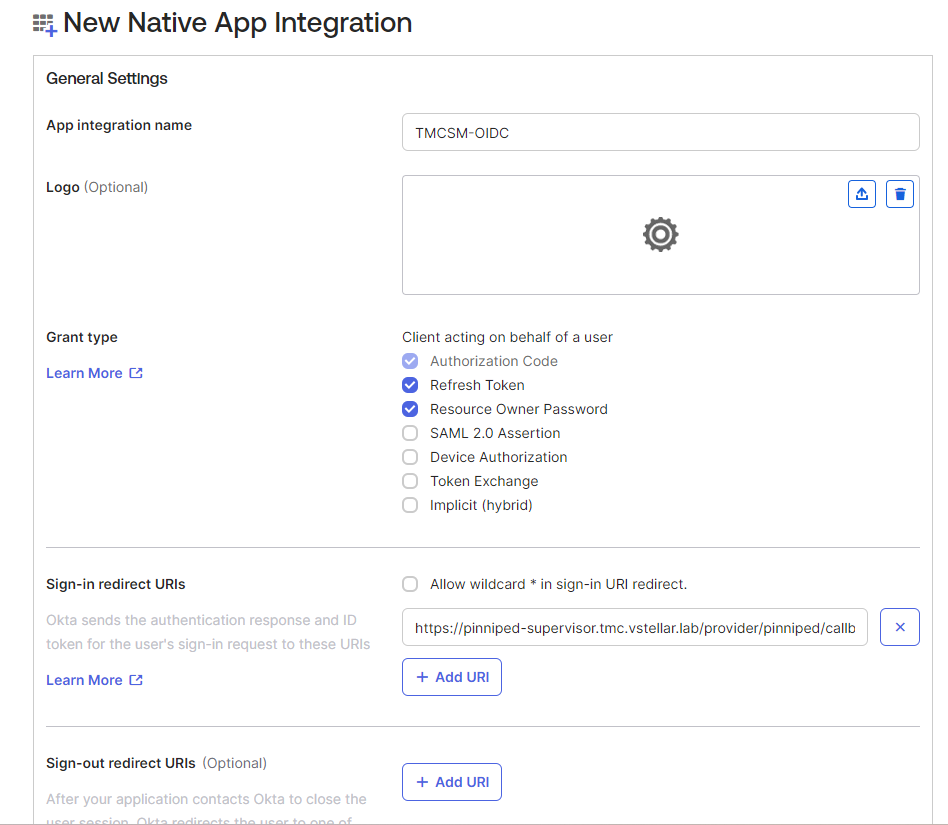The height and width of the screenshot is (825, 948).
Task: Click Add URI for sign-out redirects
Action: point(452,782)
